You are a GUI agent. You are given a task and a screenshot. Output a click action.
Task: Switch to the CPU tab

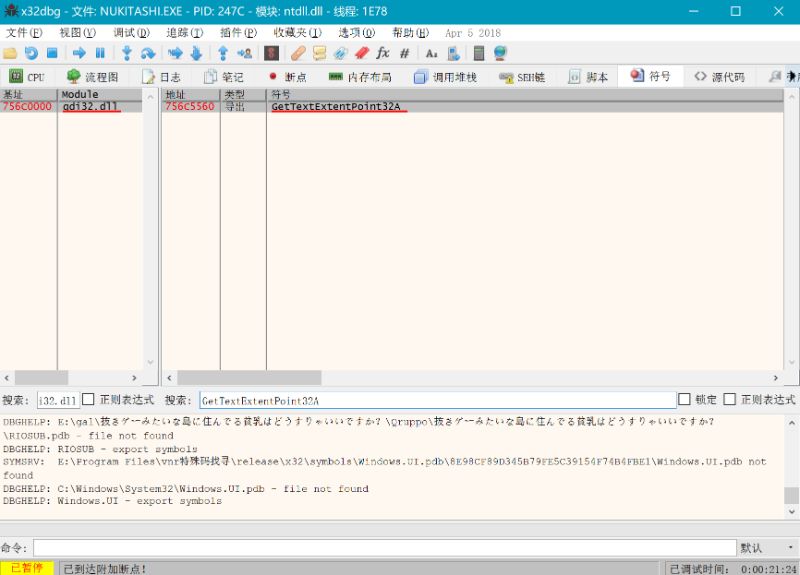pyautogui.click(x=27, y=77)
